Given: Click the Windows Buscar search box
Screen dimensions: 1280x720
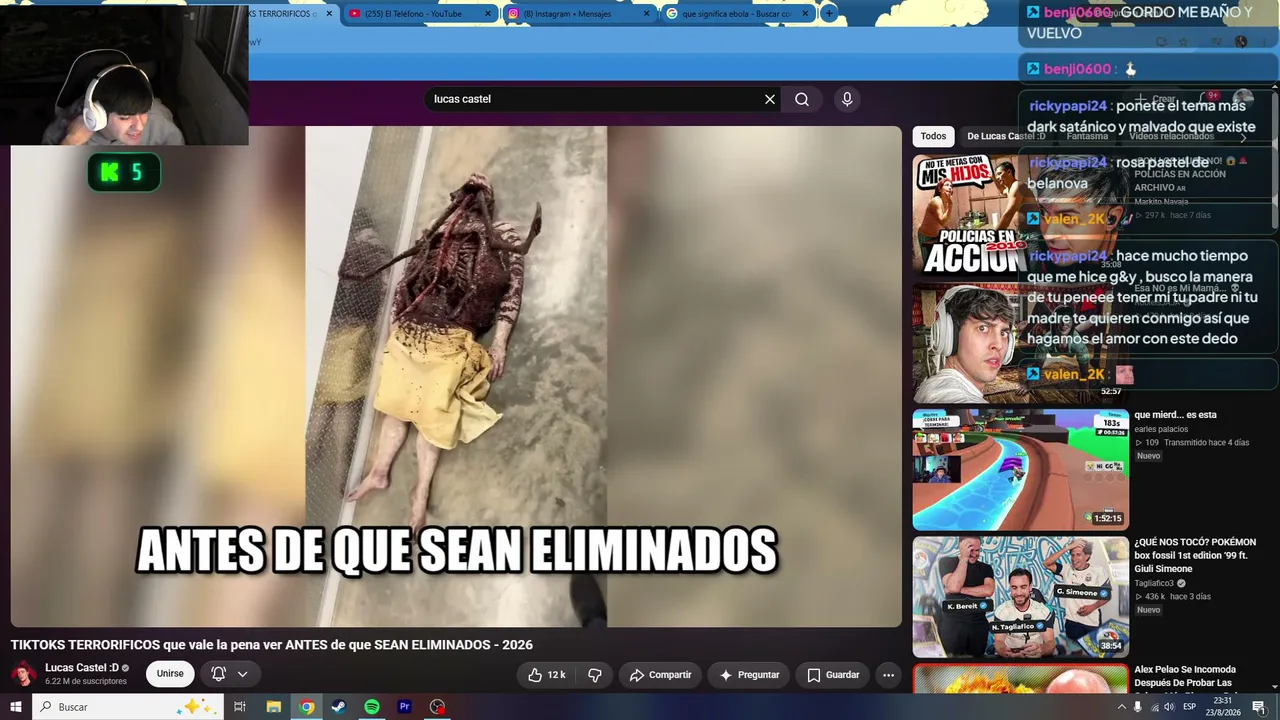Looking at the screenshot, I should point(128,707).
